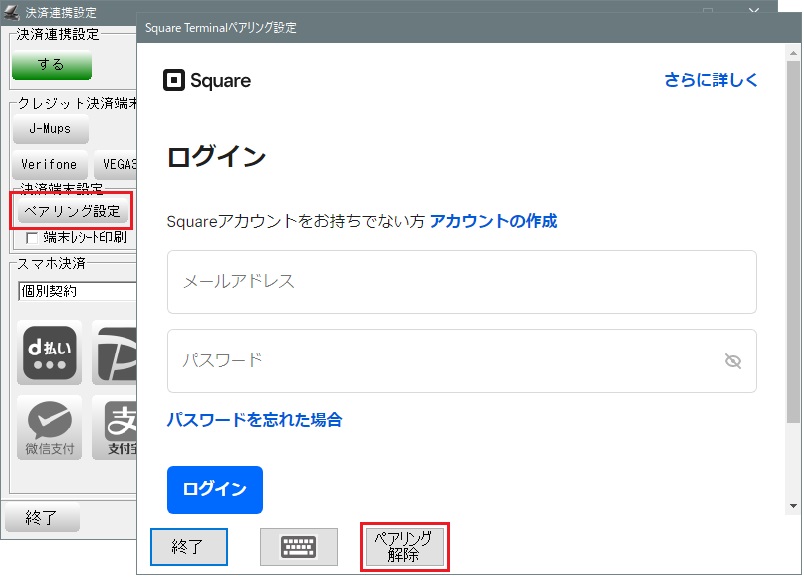Select the 支付宝 Alipay icon
The height and width of the screenshot is (577, 804).
coord(114,428)
